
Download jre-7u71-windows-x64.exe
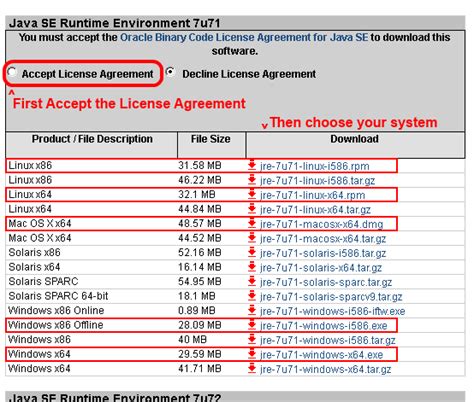click(x=321, y=355)
